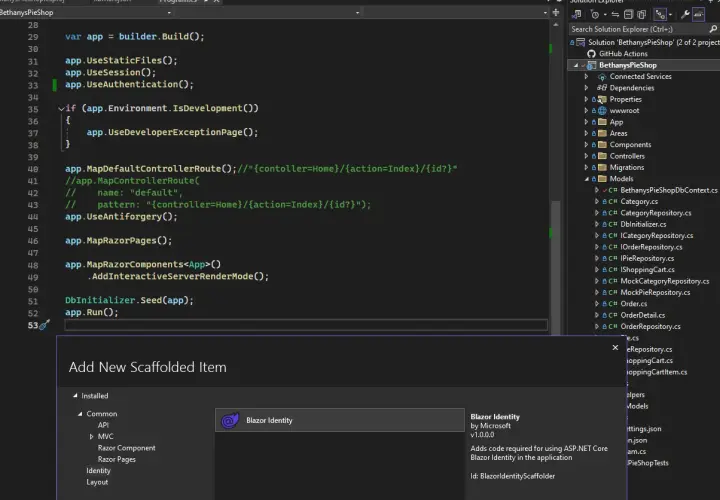Click the wwwroot globe icon
The image size is (720, 500).
coord(602,111)
